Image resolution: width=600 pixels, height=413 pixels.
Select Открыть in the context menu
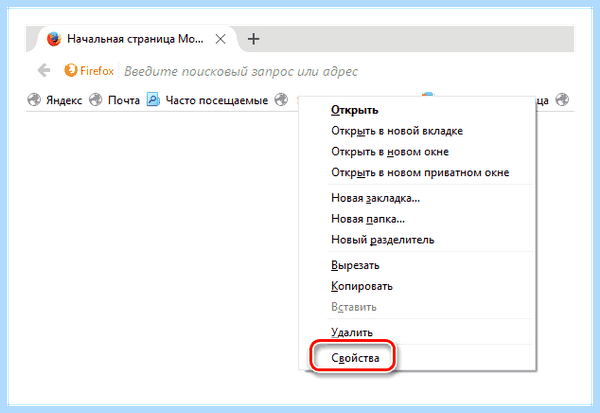417,110
